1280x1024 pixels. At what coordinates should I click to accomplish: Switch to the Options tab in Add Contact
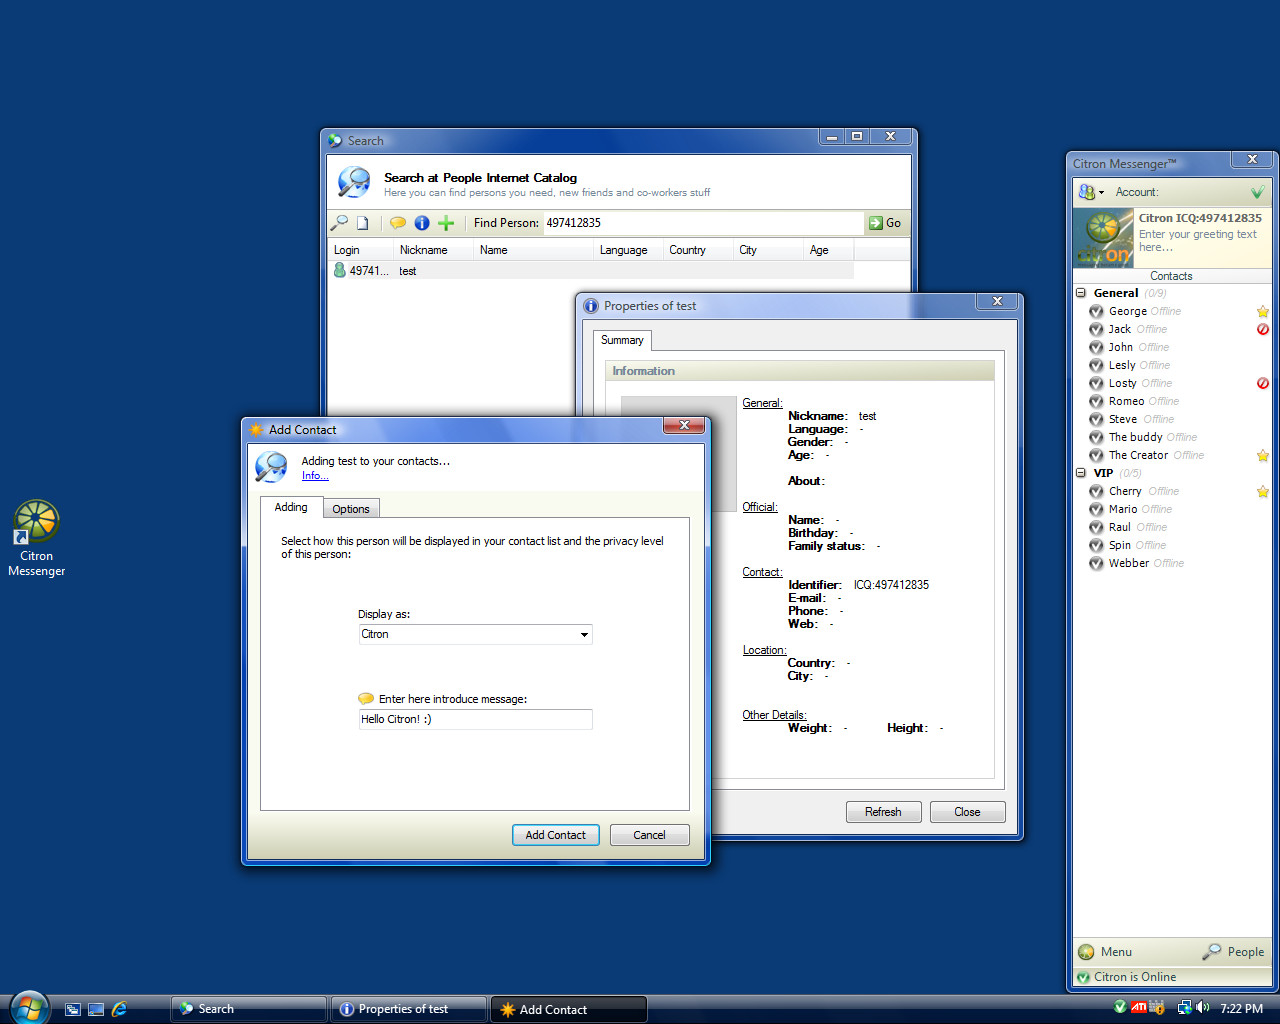coord(351,509)
